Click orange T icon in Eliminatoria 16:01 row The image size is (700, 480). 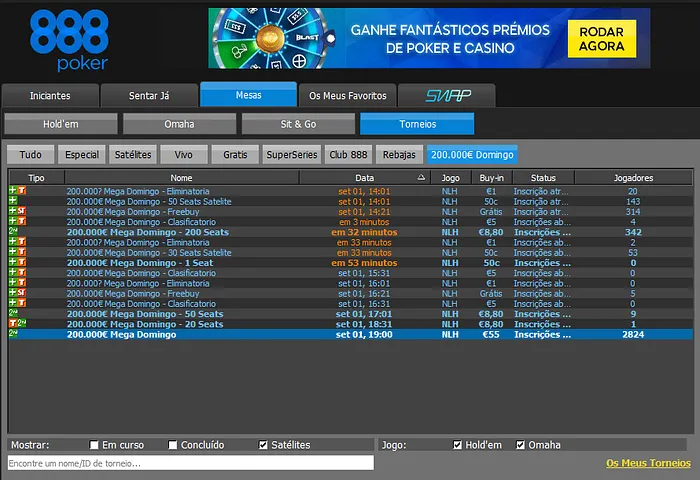click(21, 283)
